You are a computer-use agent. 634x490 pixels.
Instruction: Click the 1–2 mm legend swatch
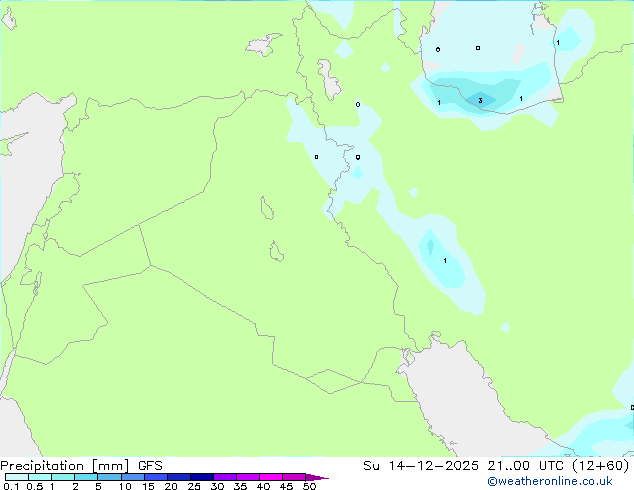(63, 477)
